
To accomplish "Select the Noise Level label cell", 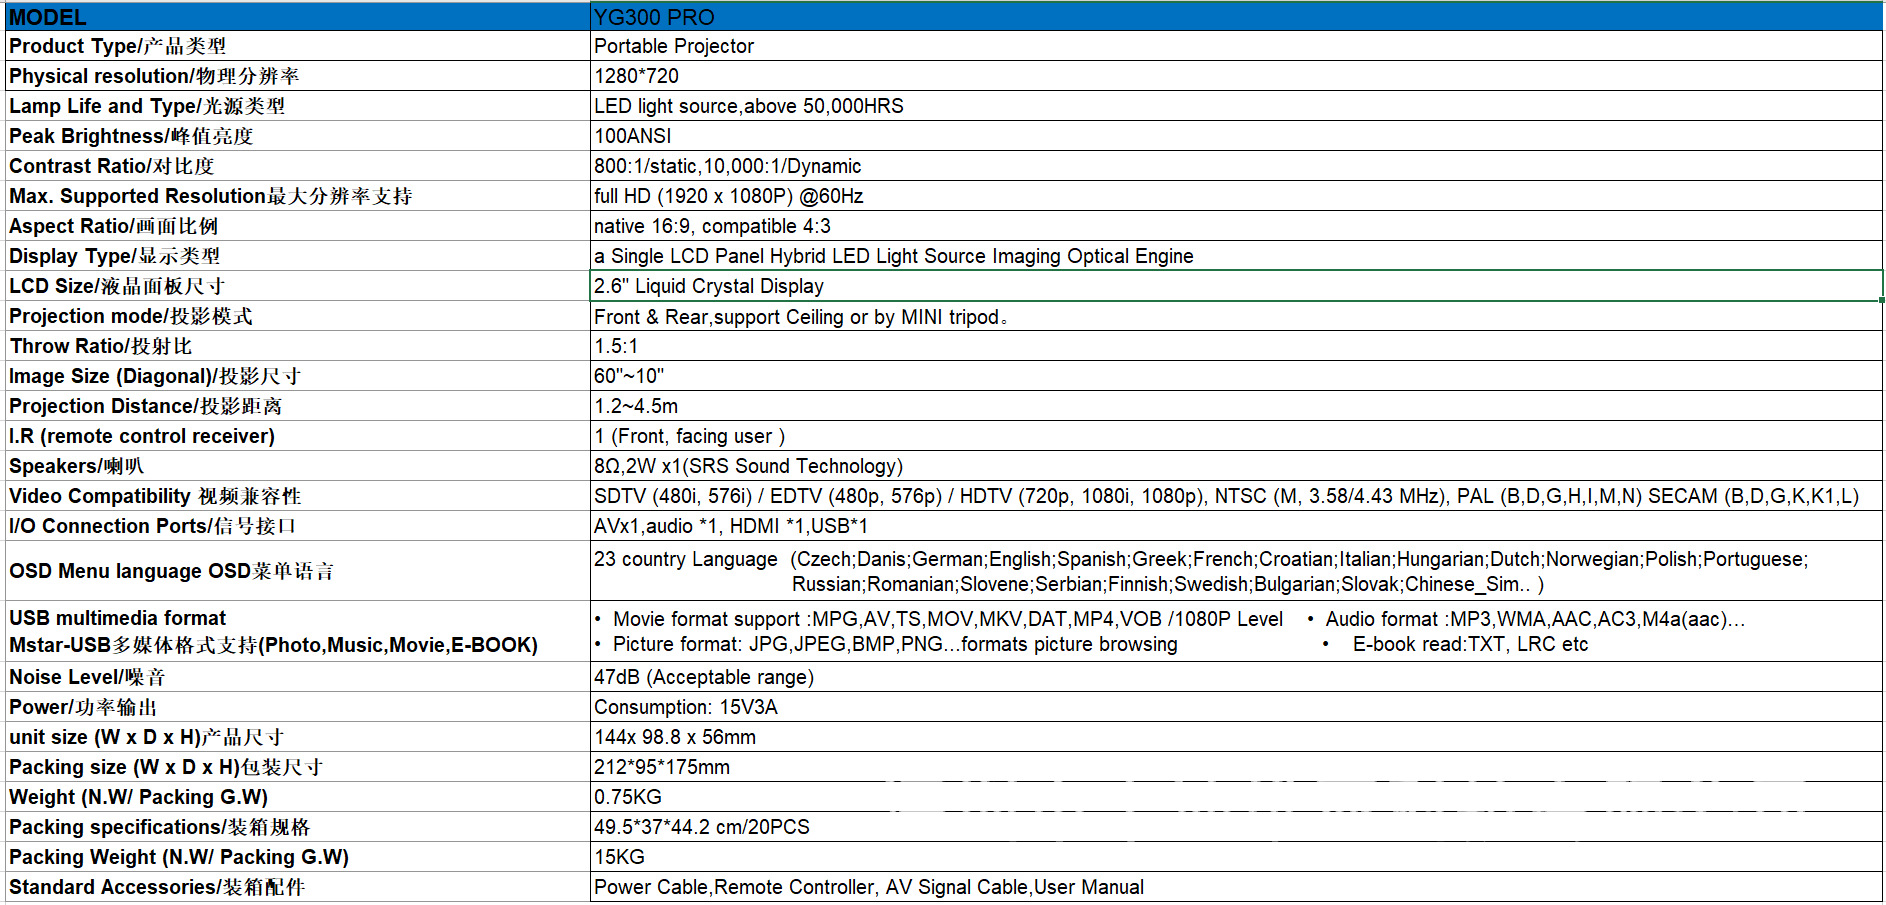I will pos(297,677).
